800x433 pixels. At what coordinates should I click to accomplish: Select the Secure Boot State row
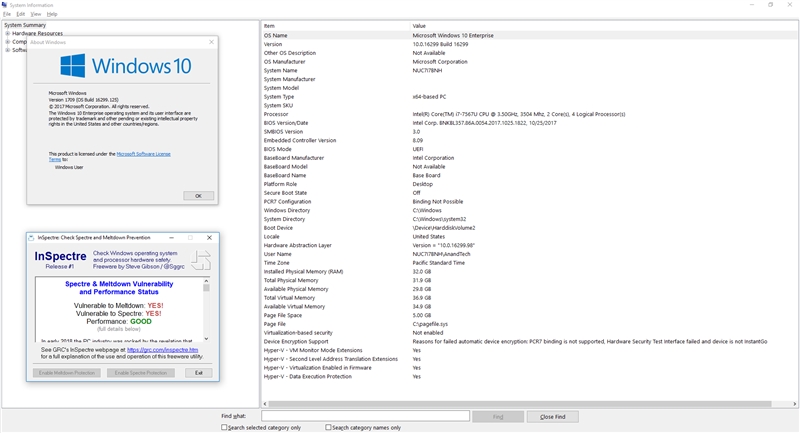pyautogui.click(x=530, y=193)
